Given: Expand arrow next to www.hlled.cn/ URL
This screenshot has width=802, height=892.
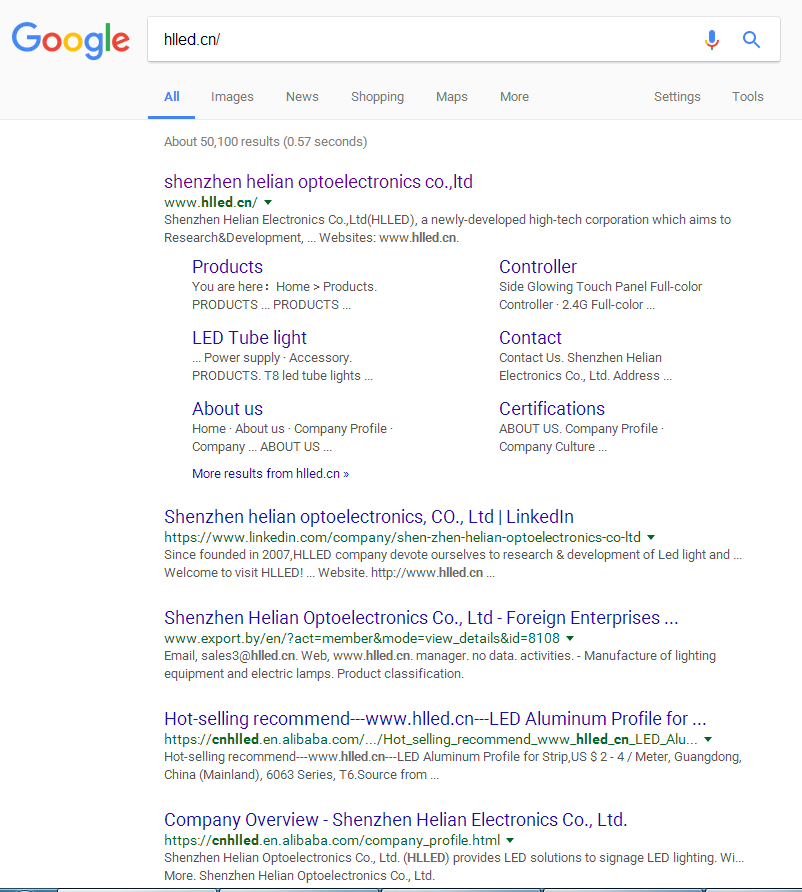Looking at the screenshot, I should click(x=268, y=202).
